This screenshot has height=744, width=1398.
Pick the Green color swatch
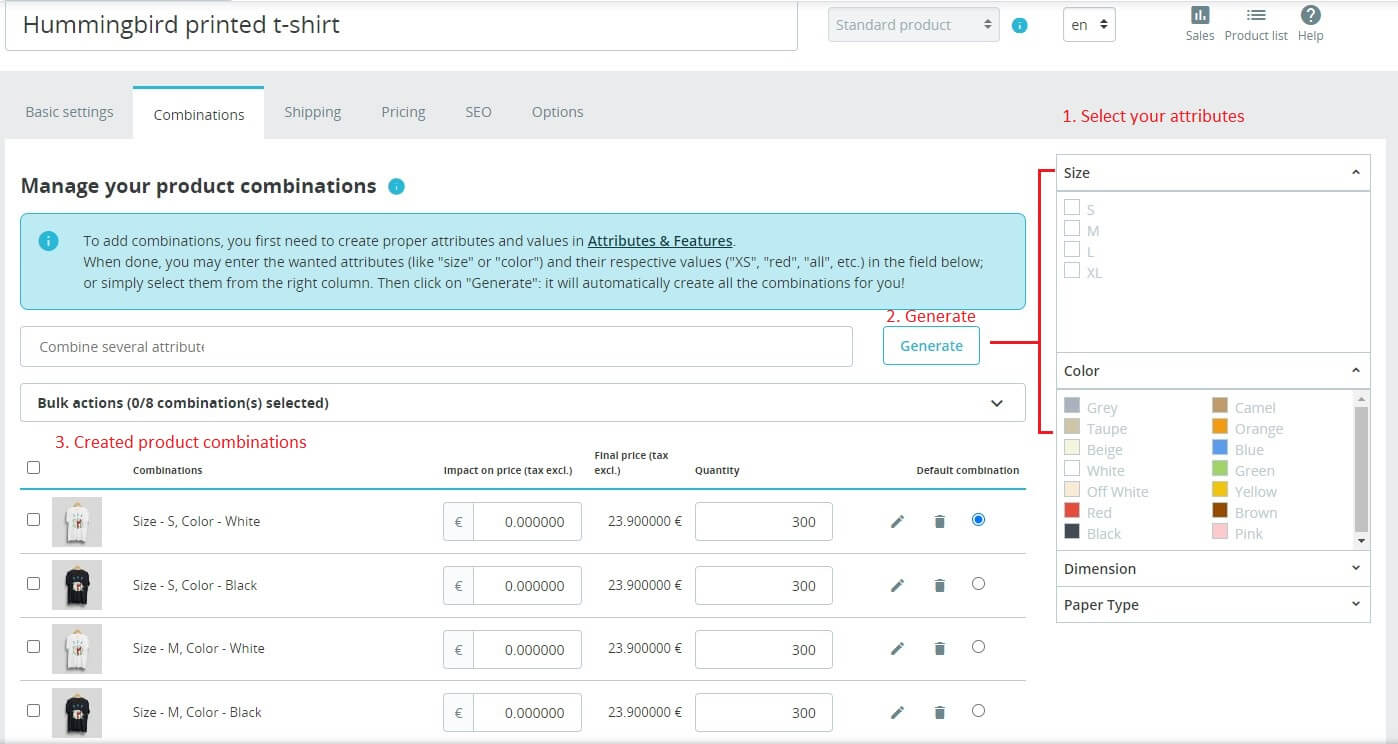point(1220,469)
